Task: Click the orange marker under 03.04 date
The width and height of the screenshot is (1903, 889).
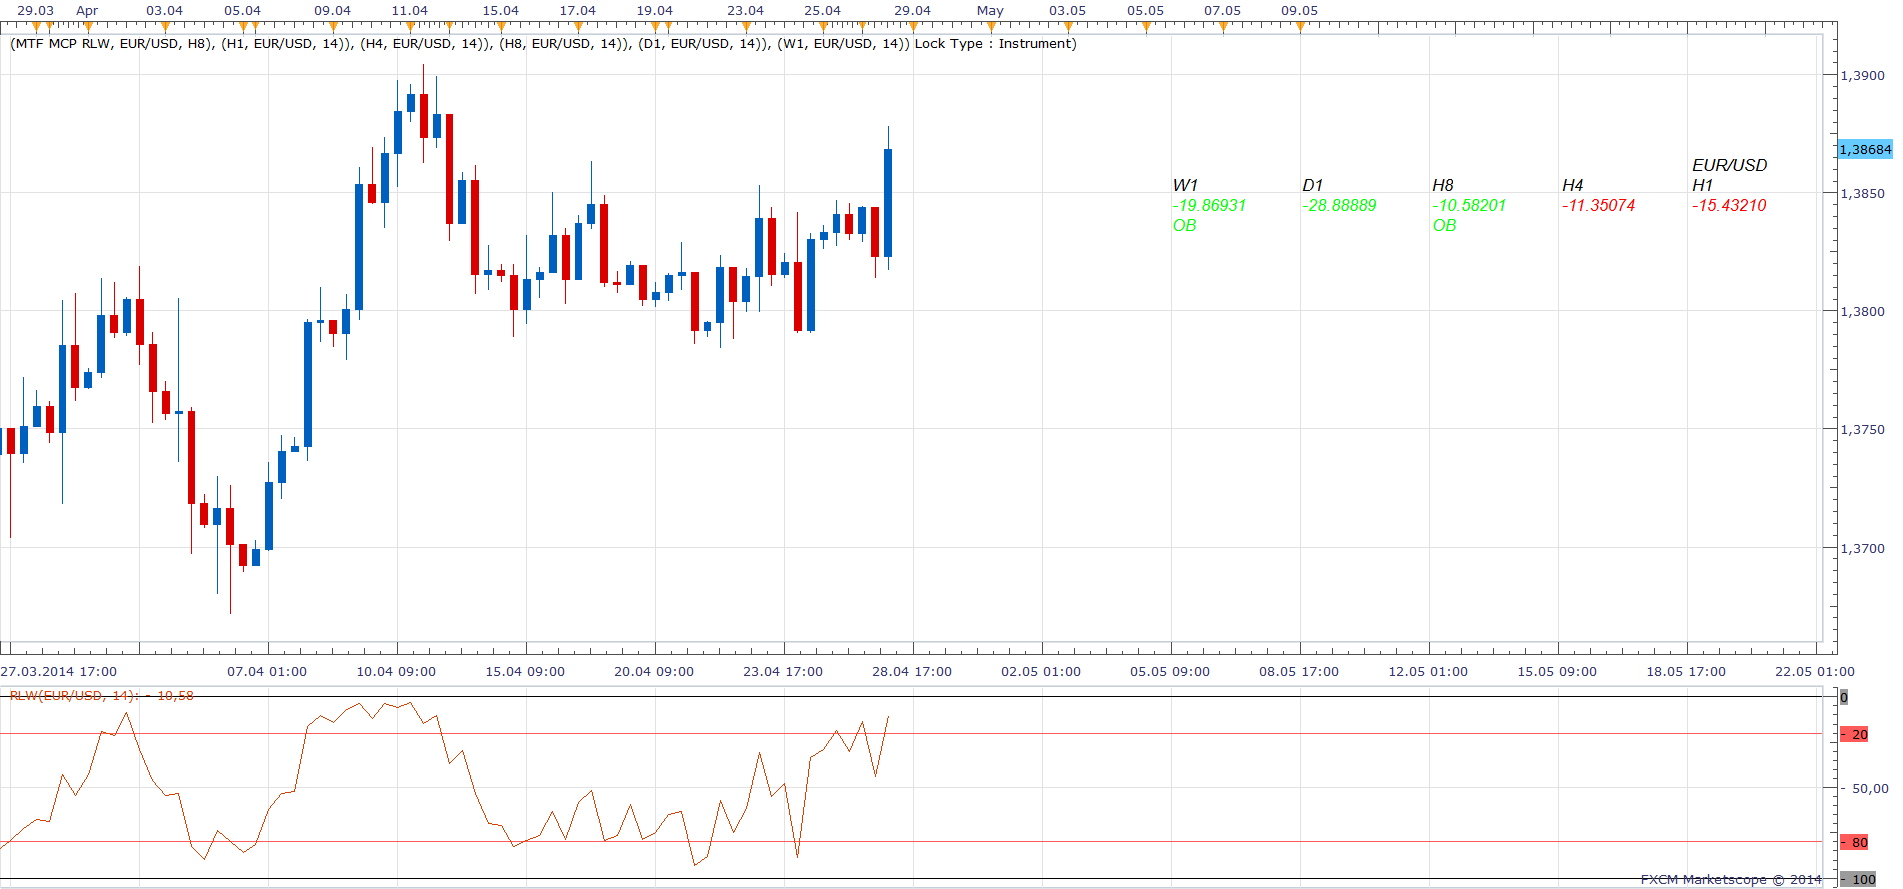Action: coord(164,27)
